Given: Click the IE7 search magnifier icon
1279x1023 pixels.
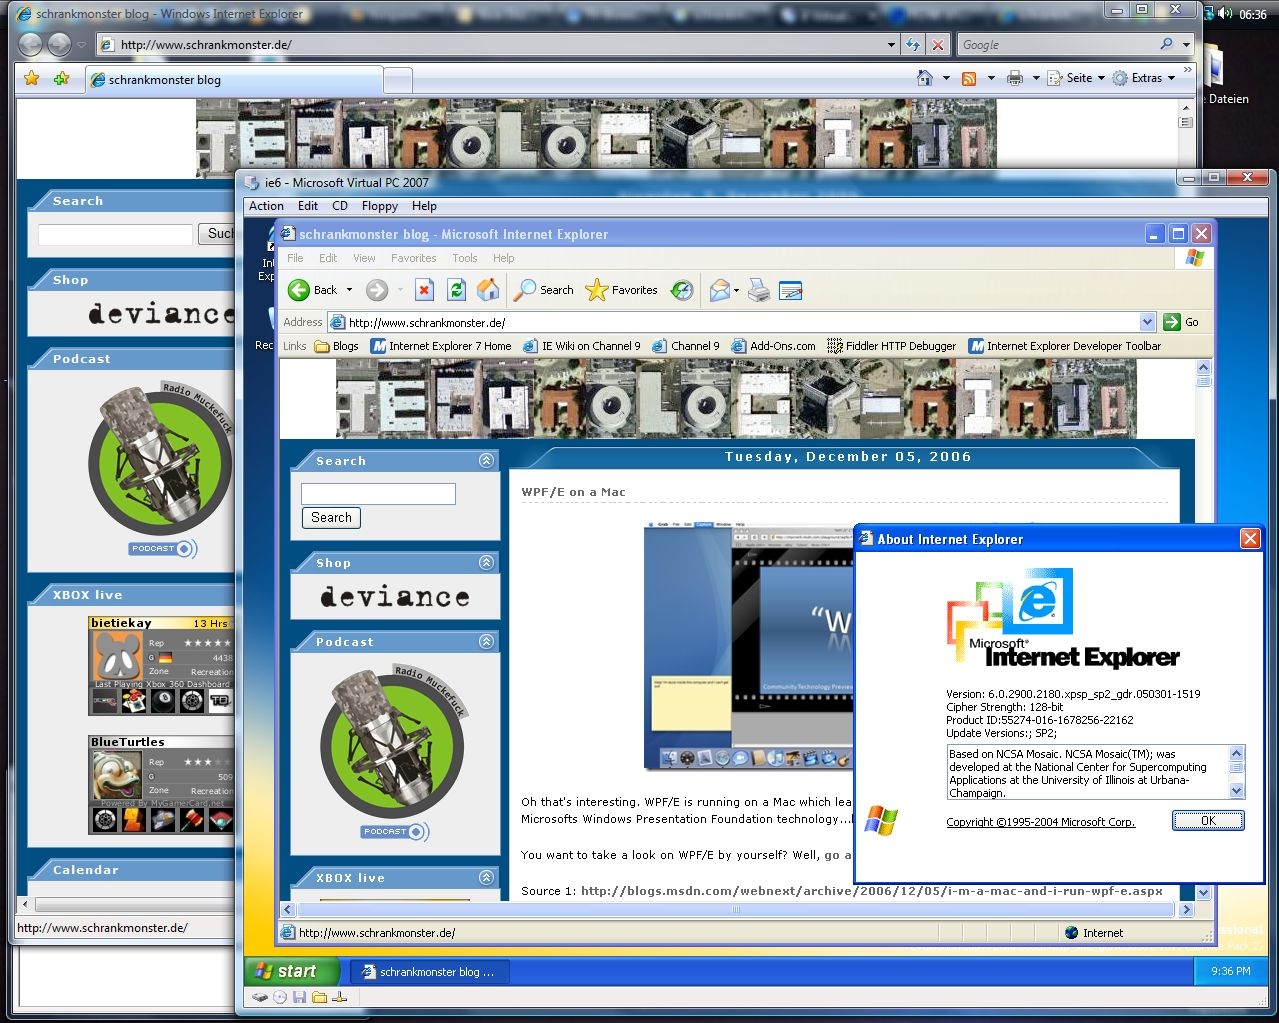Looking at the screenshot, I should (x=1166, y=44).
